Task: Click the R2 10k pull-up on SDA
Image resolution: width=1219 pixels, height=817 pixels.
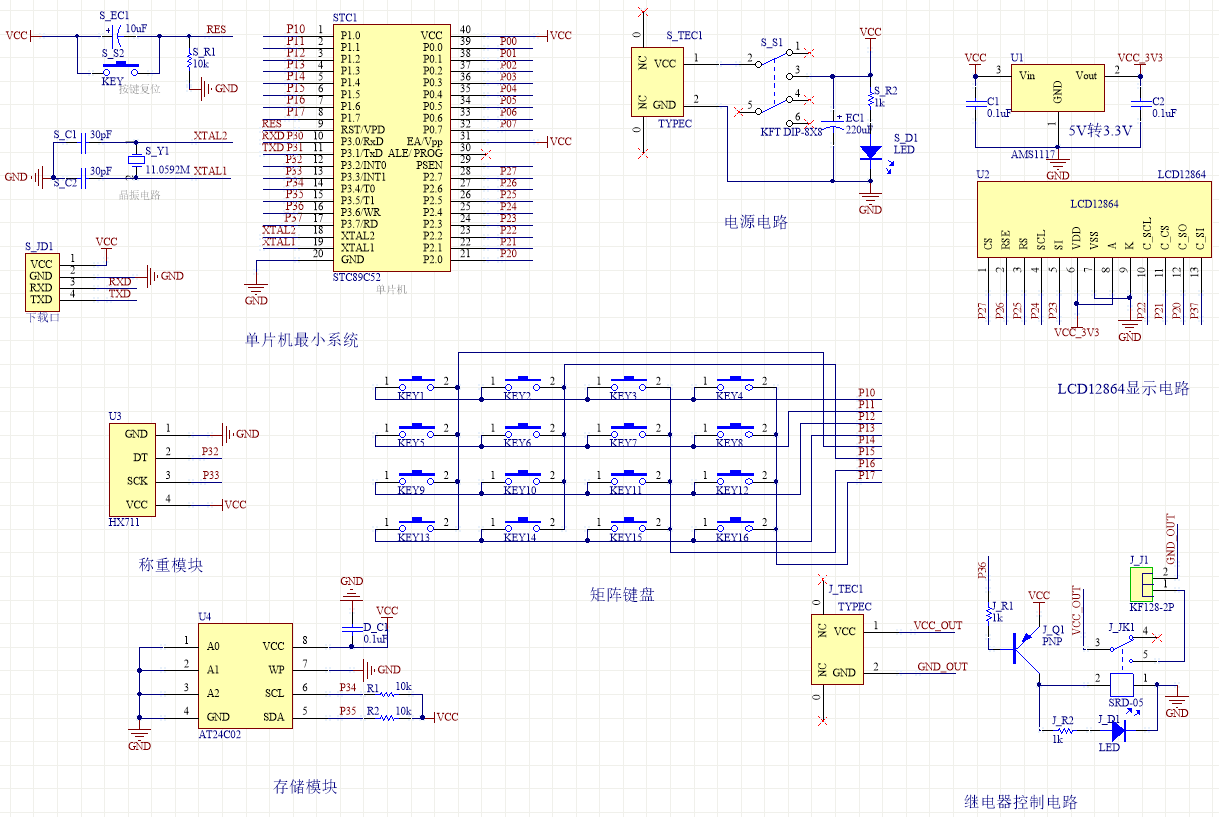Action: point(387,717)
